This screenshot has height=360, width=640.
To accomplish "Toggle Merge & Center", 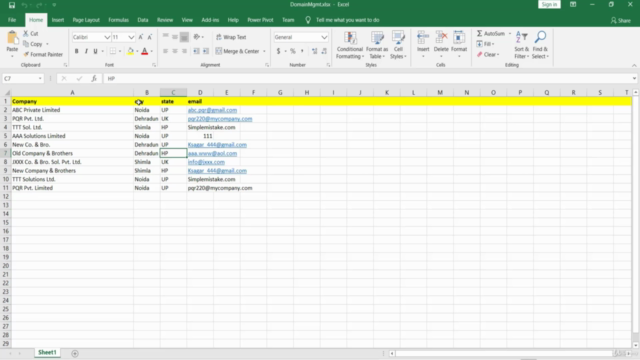I will 238,51.
